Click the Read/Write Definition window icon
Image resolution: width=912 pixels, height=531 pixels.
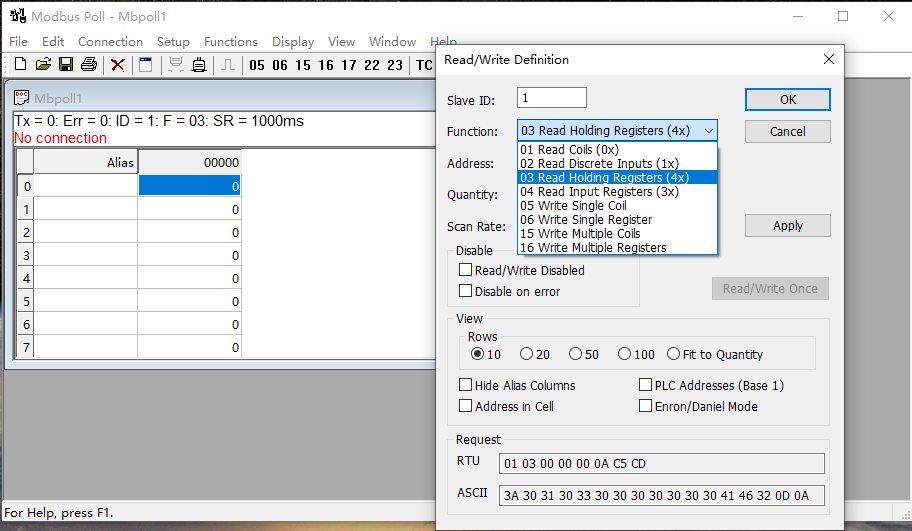point(146,65)
